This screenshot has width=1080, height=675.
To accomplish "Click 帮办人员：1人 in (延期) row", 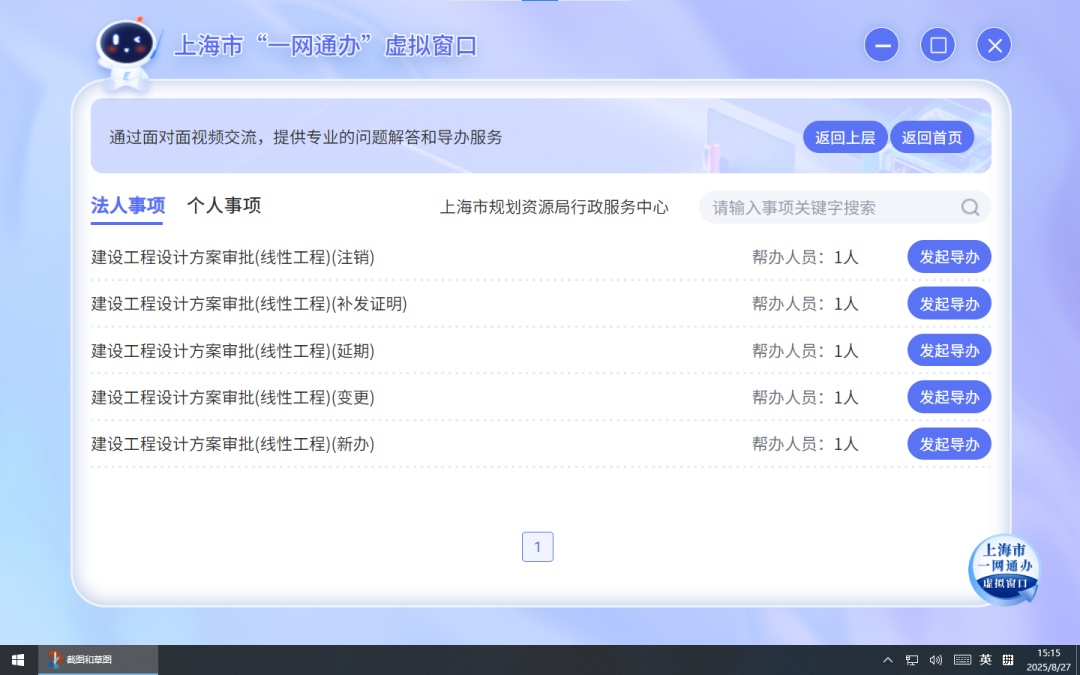I will point(804,351).
